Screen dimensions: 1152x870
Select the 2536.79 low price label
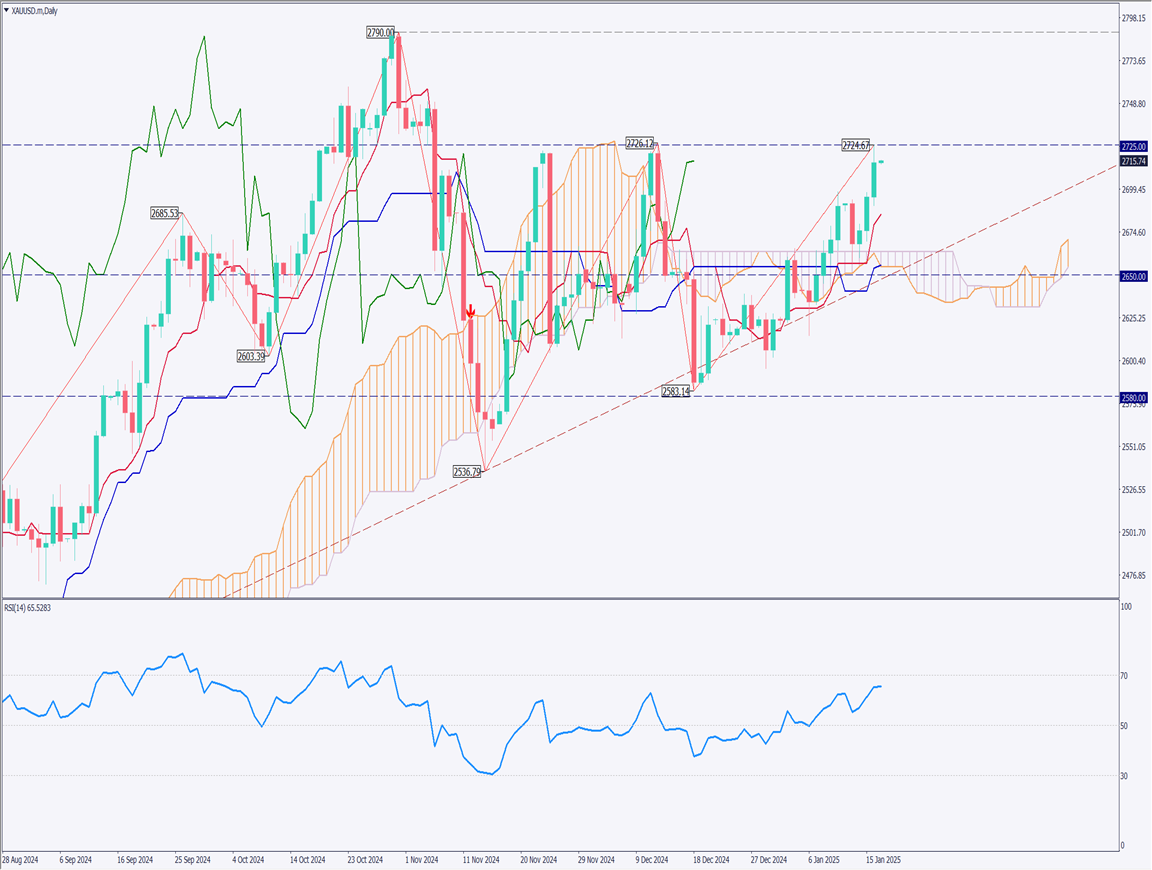(x=467, y=471)
